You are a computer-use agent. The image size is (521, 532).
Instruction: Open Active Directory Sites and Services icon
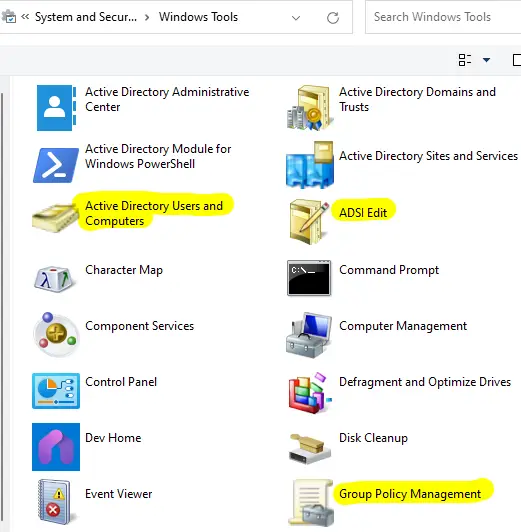click(310, 165)
